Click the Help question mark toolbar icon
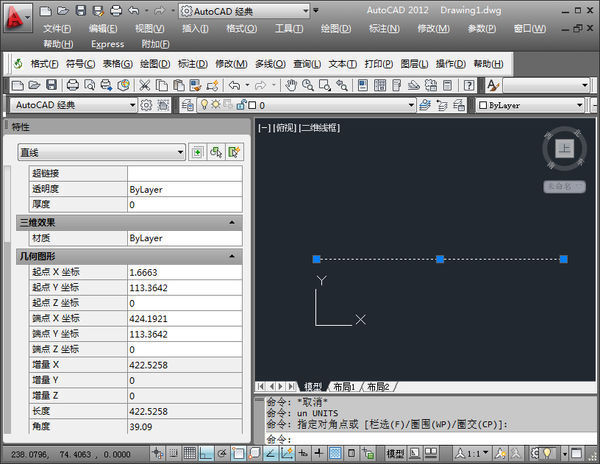This screenshot has height=464, width=600. coord(468,85)
